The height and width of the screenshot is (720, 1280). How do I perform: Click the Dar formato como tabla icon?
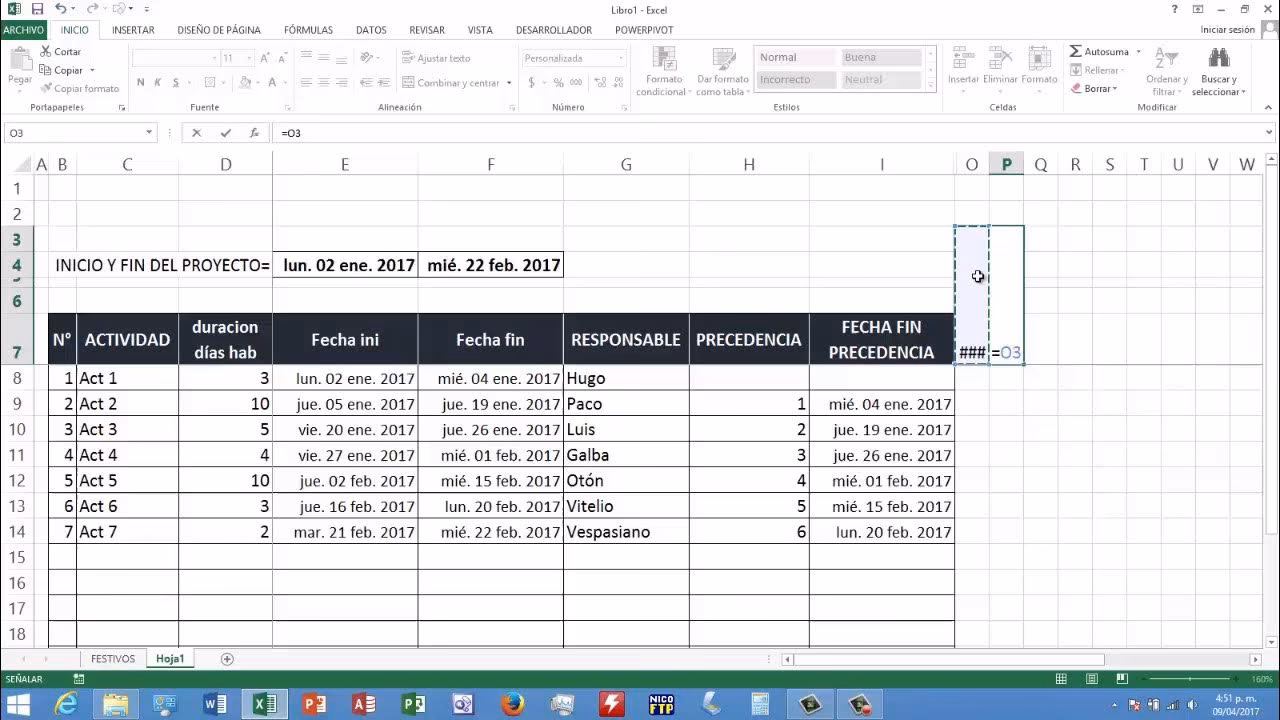[x=722, y=70]
